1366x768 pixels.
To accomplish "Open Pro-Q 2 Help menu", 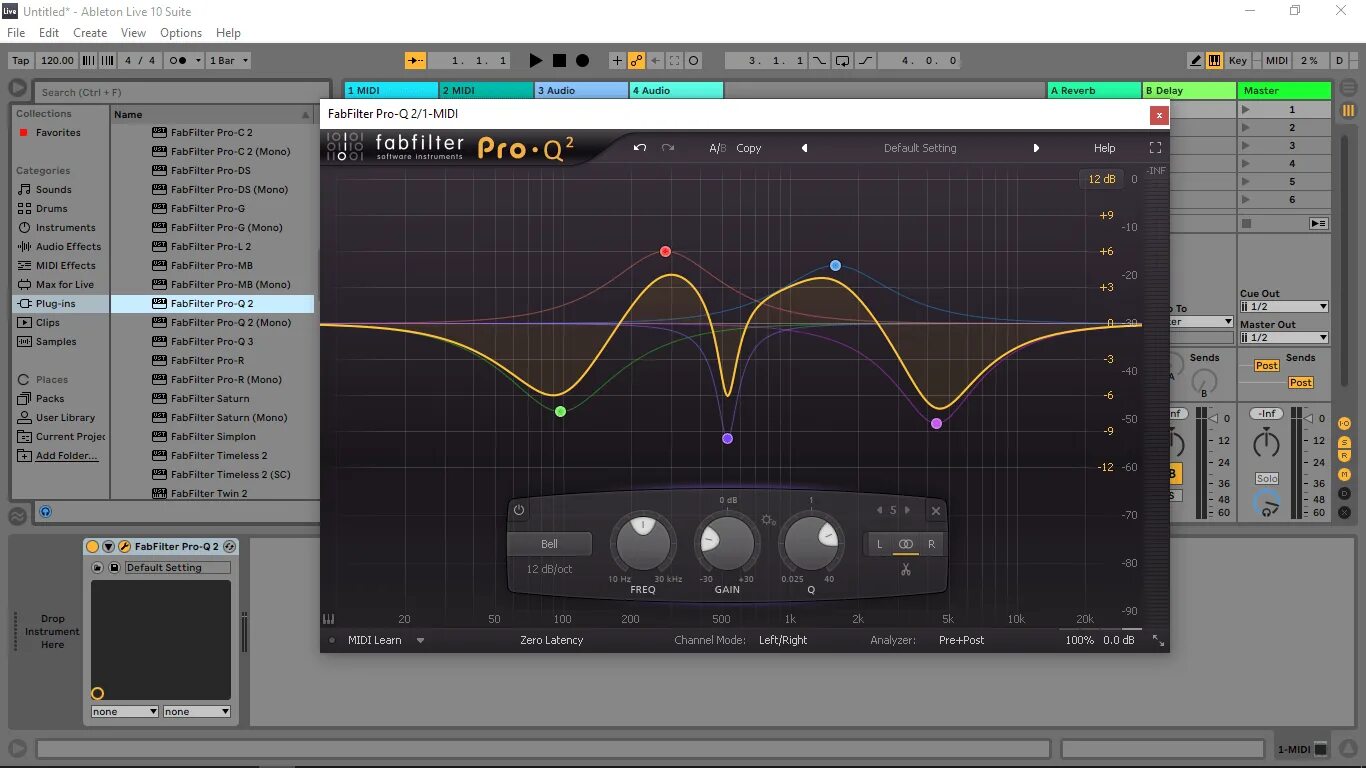I will 1104,148.
